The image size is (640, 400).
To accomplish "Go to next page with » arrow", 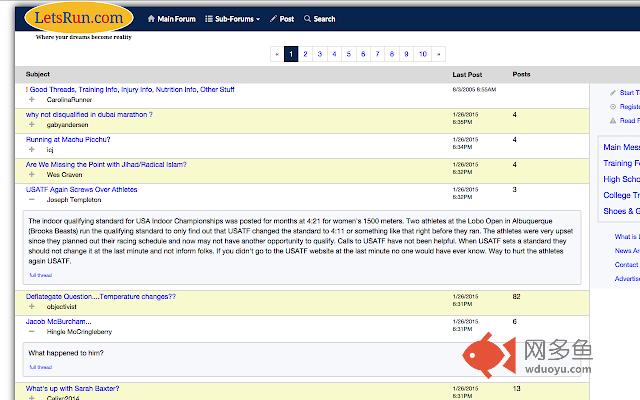I will tap(439, 54).
